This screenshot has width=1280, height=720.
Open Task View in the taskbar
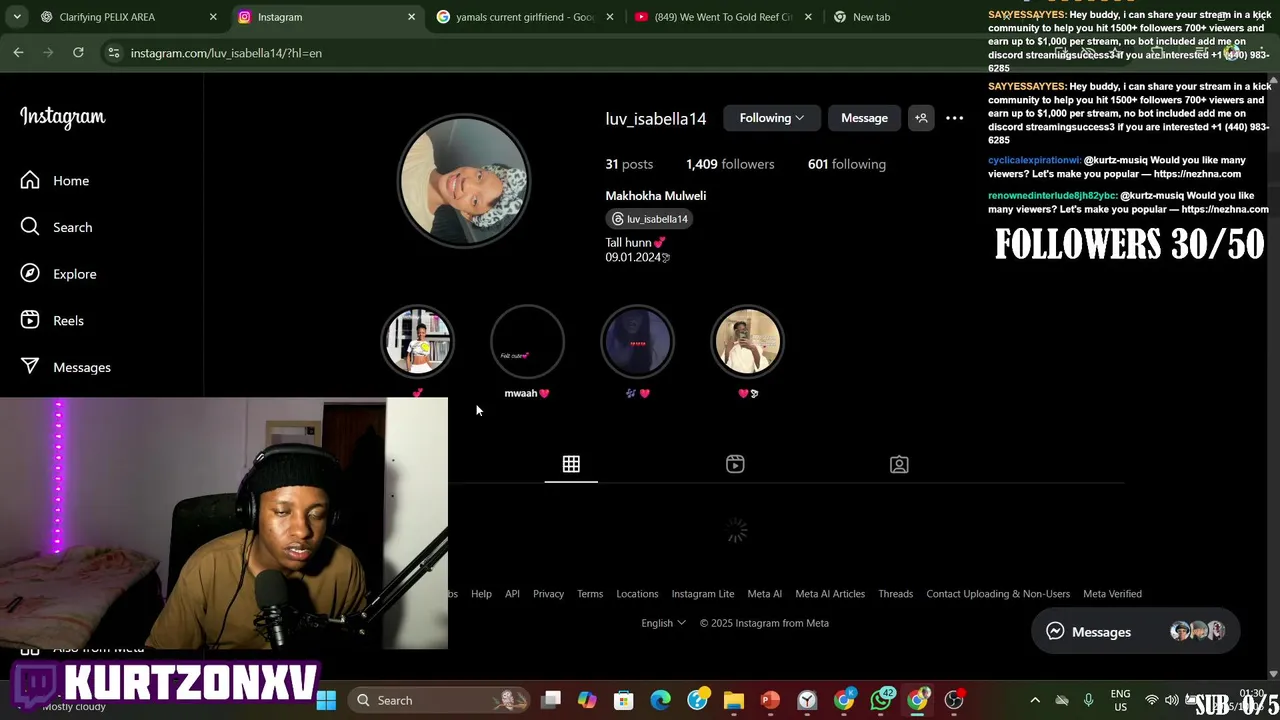click(551, 701)
